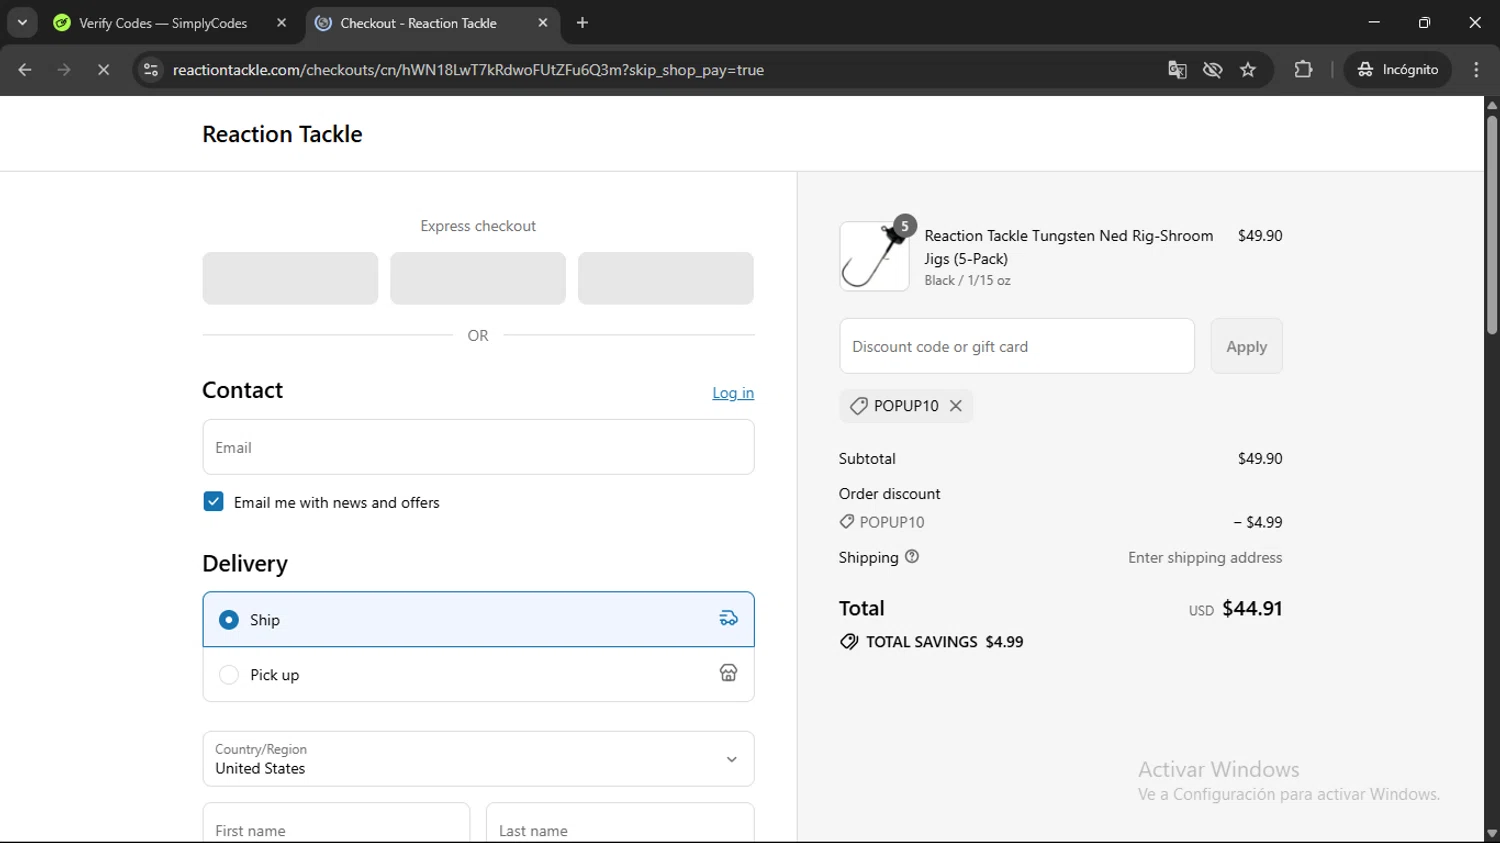Open the Chrome three-dot menu
The image size is (1500, 843).
pyautogui.click(x=1477, y=70)
